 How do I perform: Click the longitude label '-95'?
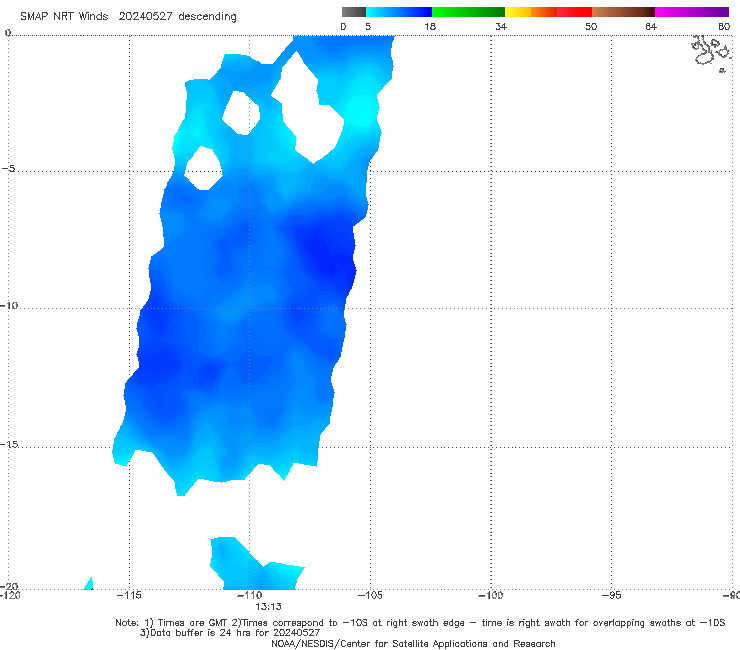[x=611, y=595]
